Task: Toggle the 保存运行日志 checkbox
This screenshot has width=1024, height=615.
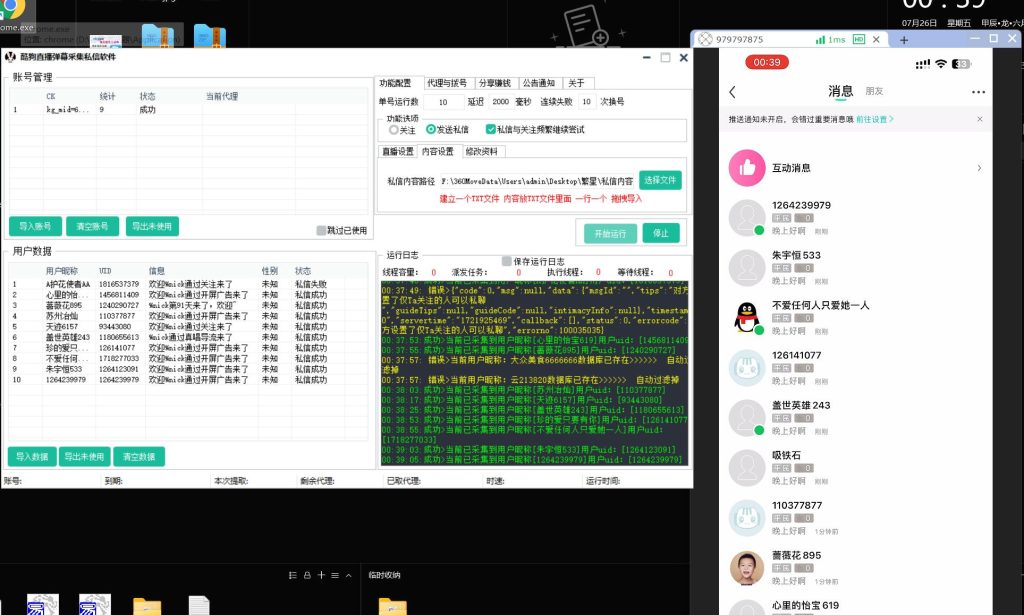Action: point(506,261)
